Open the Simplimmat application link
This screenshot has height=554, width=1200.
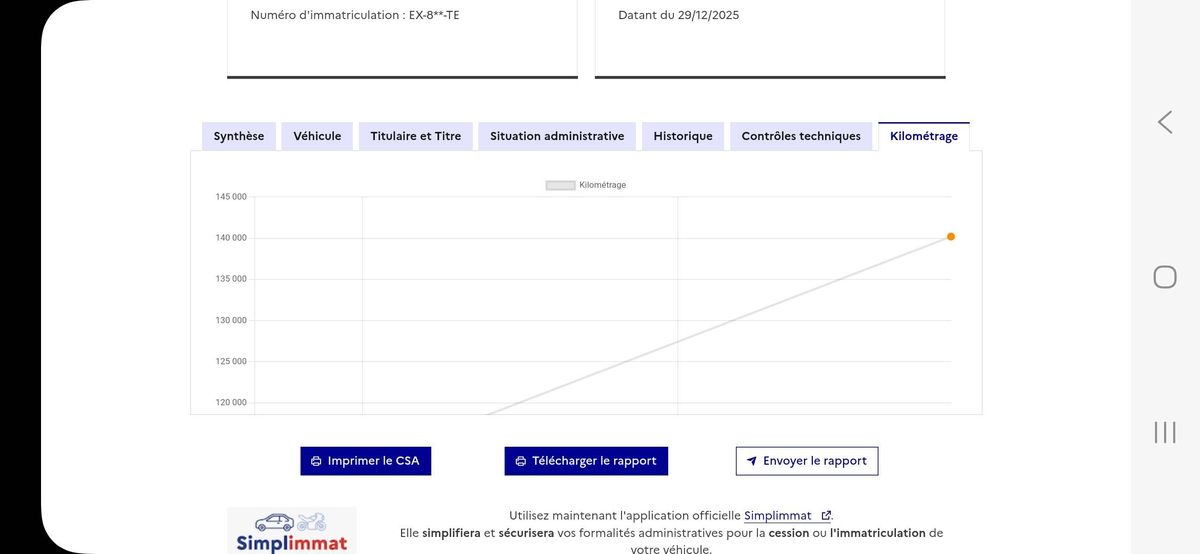coord(778,516)
